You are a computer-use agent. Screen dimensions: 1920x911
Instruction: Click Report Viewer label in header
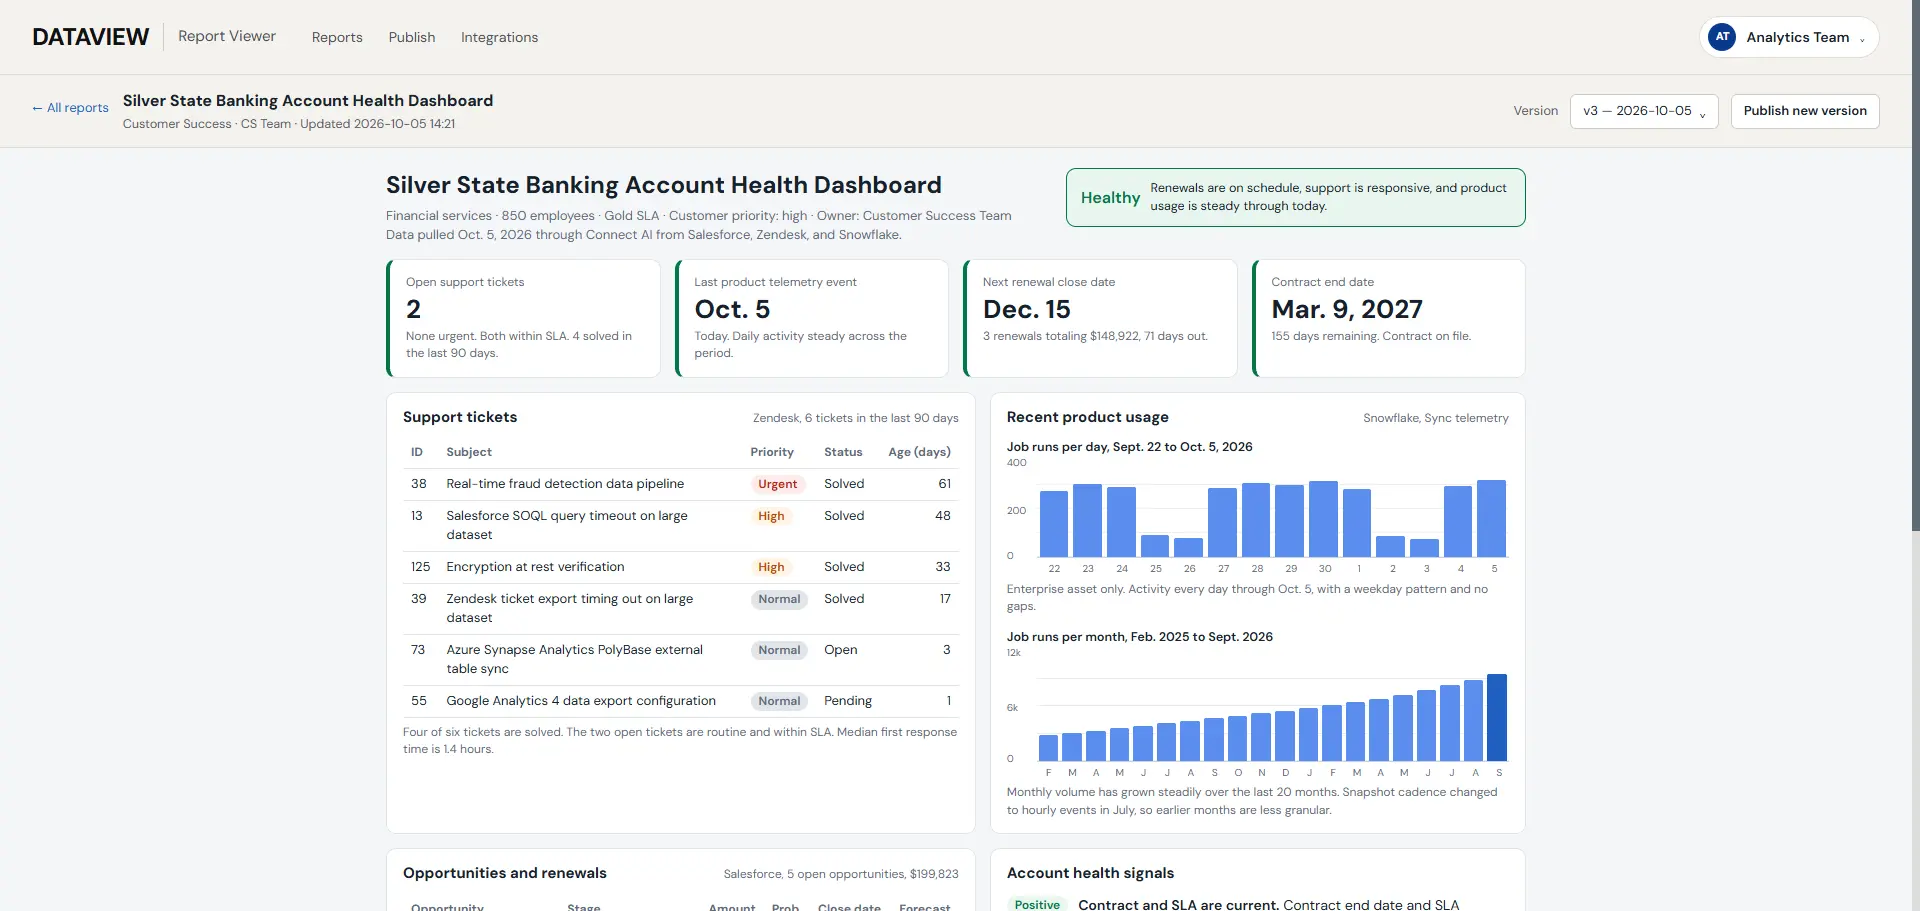[x=227, y=36]
